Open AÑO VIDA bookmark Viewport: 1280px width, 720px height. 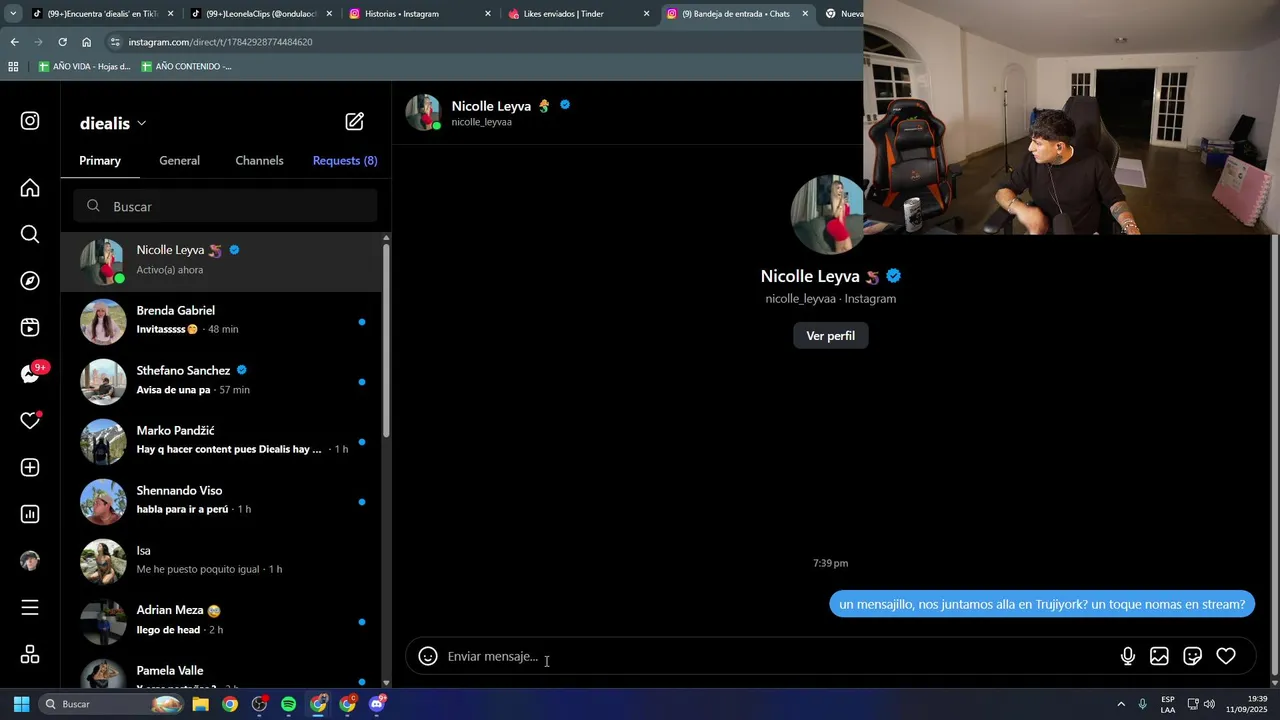click(84, 67)
